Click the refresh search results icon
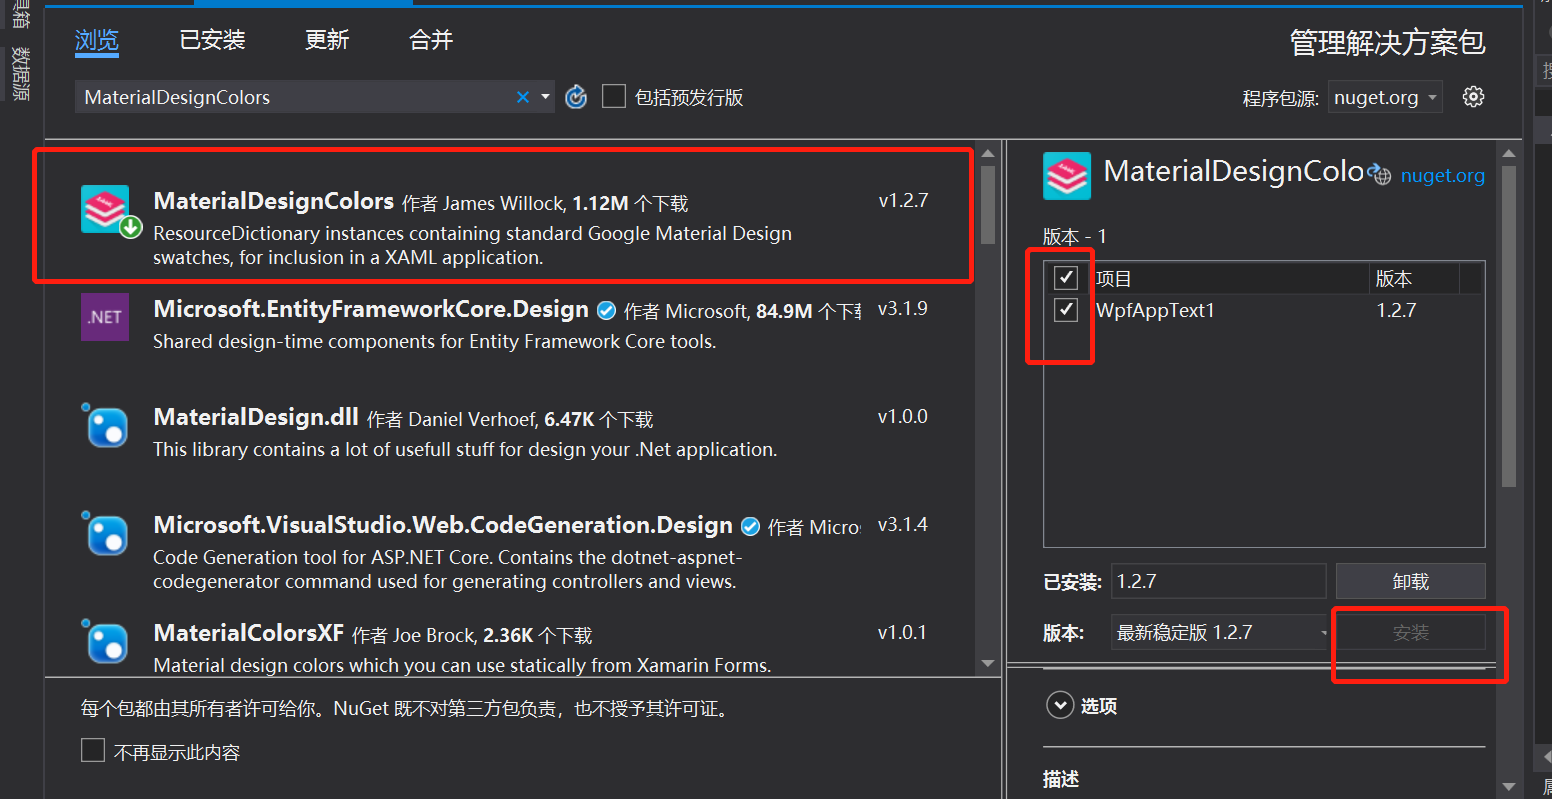 coord(576,96)
